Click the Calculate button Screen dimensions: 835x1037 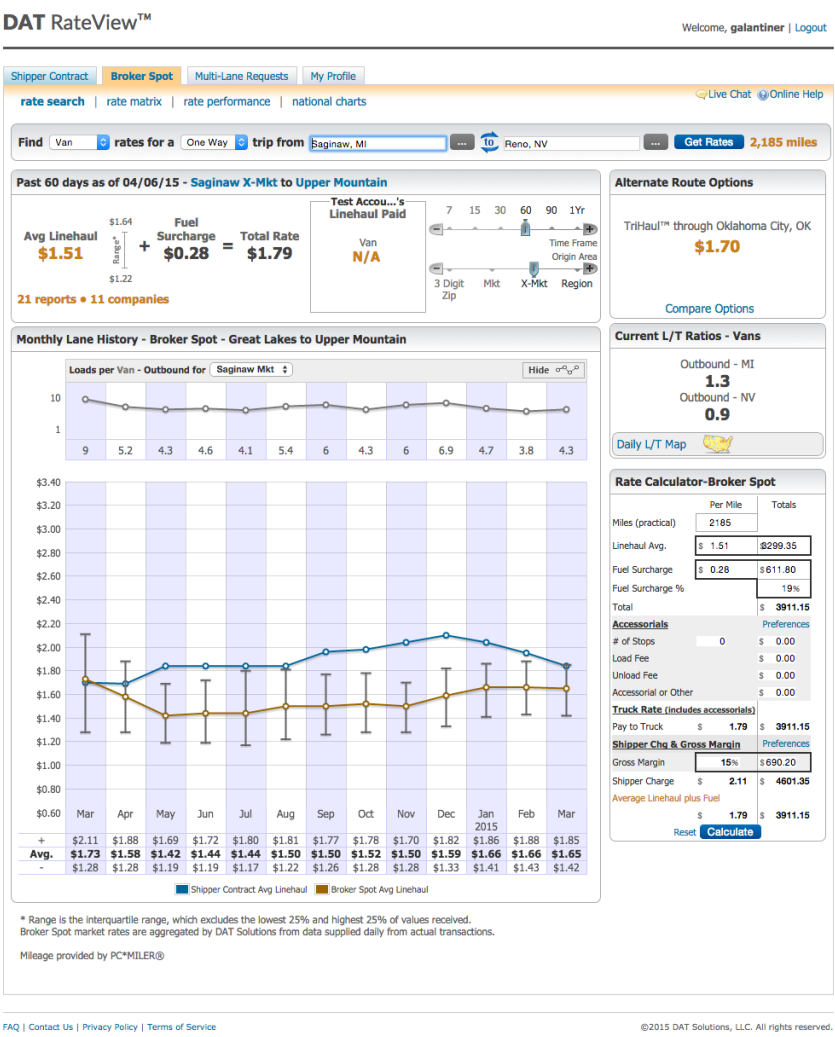point(730,832)
